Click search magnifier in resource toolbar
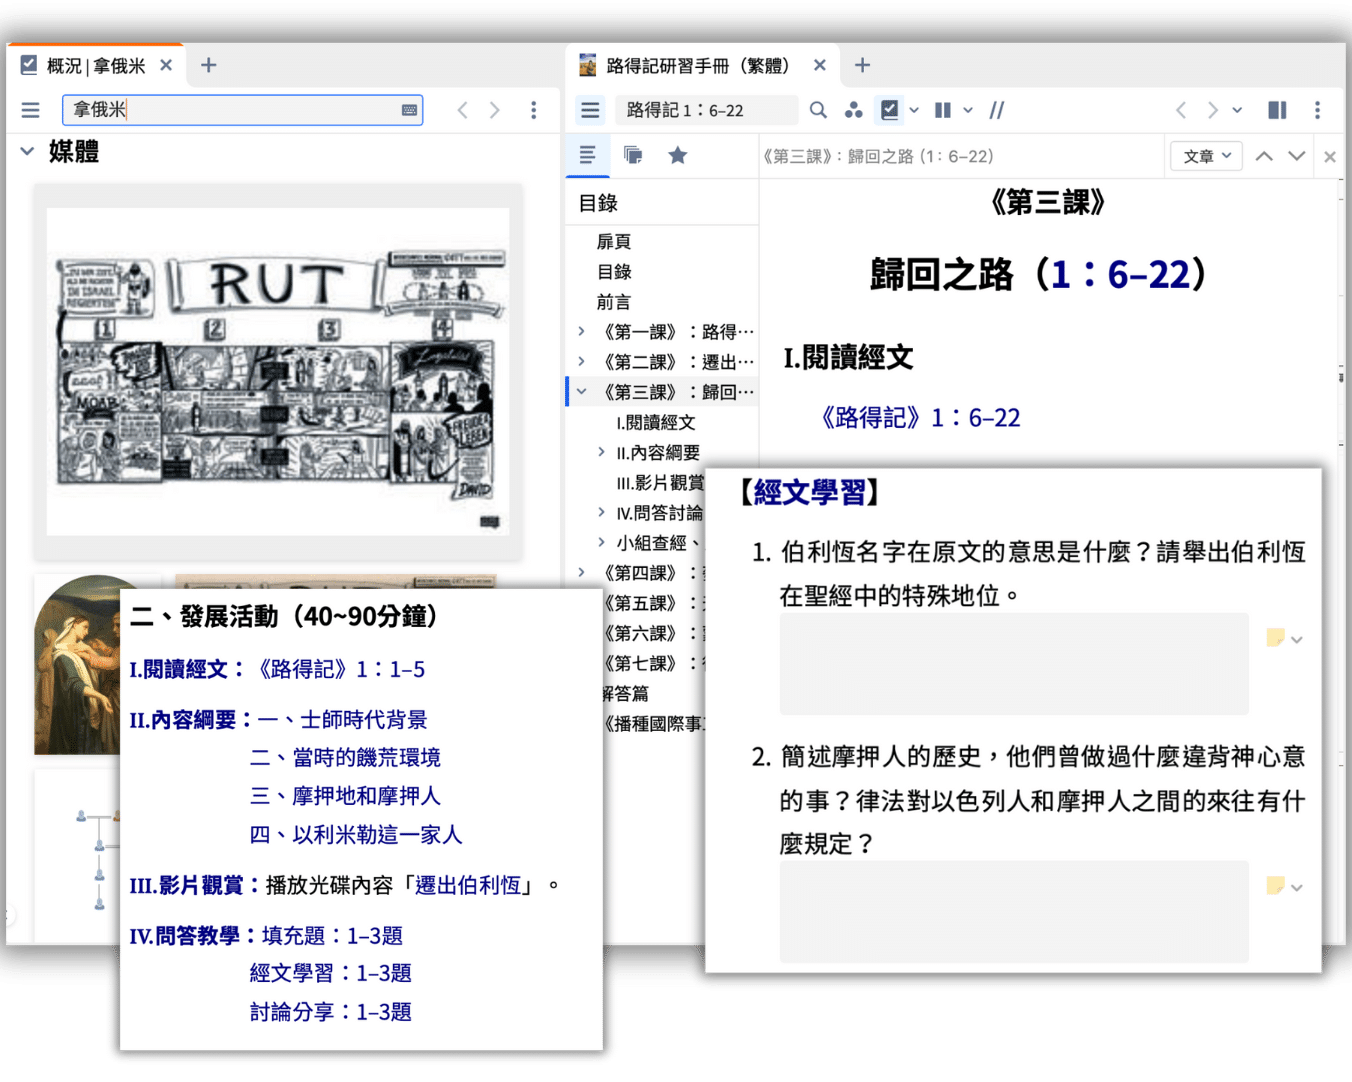Screen dimensions: 1352x1082 (x=818, y=110)
